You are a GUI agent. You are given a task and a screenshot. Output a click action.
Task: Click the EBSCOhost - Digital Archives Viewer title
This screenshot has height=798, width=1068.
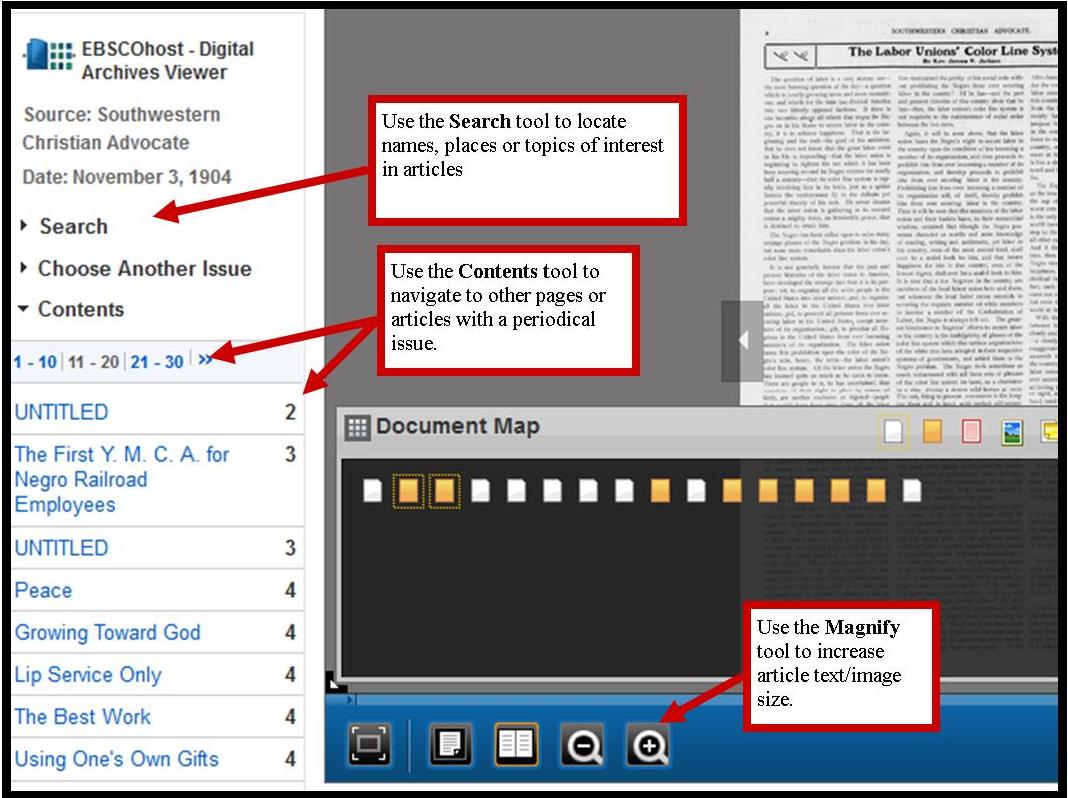coord(168,60)
